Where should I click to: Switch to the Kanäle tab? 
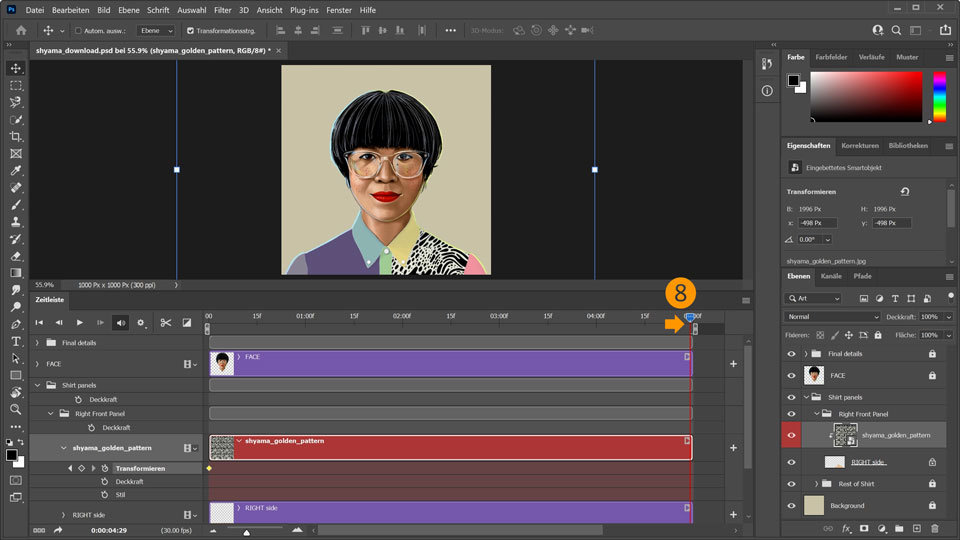point(831,276)
